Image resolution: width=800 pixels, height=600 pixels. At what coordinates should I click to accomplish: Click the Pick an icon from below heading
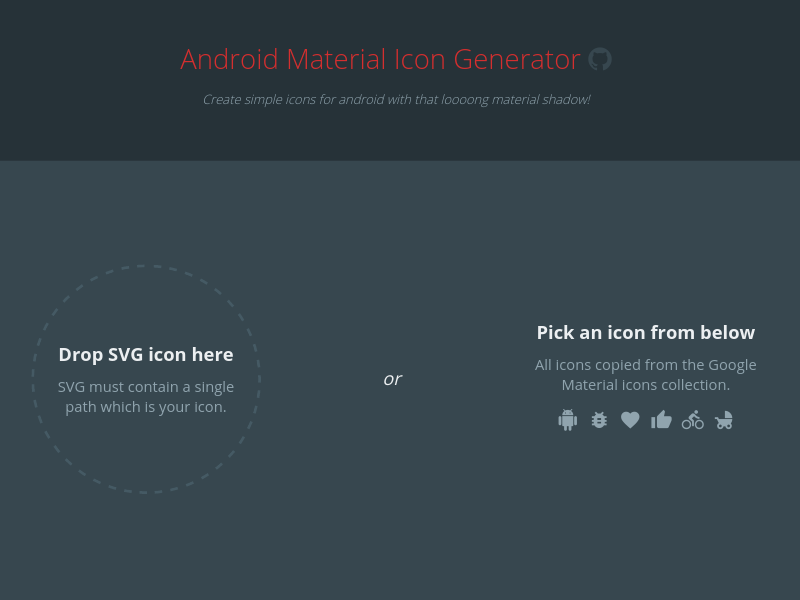point(646,332)
